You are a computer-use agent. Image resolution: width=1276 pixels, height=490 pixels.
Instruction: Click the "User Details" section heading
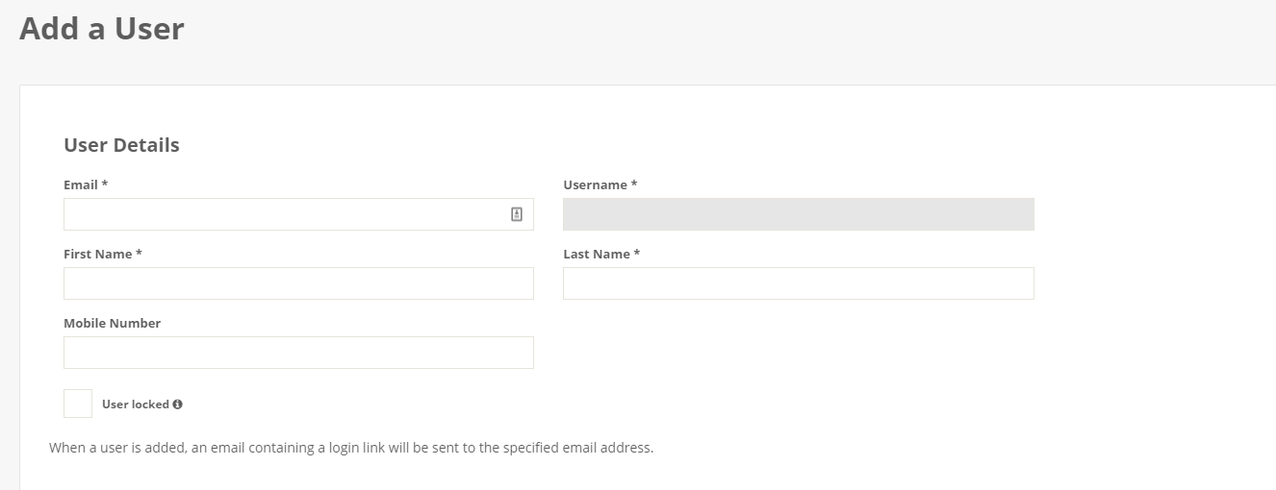click(121, 145)
